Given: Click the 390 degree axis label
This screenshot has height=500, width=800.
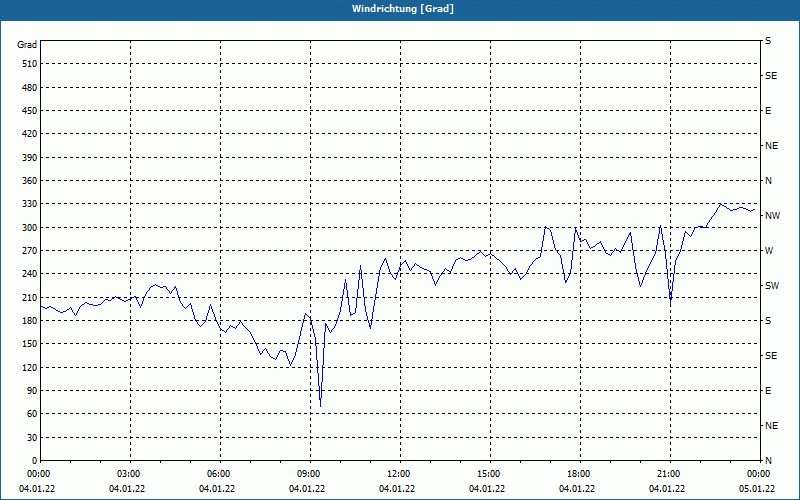Looking at the screenshot, I should [x=30, y=158].
